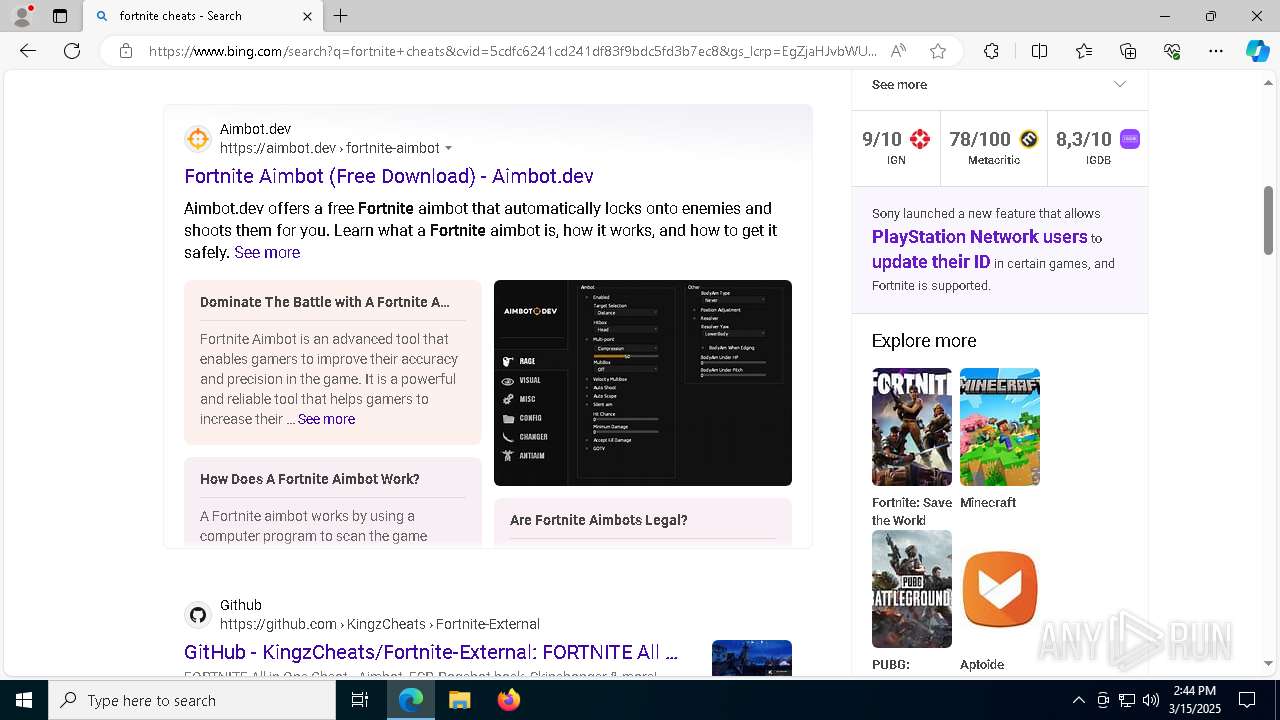The width and height of the screenshot is (1280, 720).
Task: Open Fortnite Aimbot (Free Download) link
Action: (x=389, y=176)
